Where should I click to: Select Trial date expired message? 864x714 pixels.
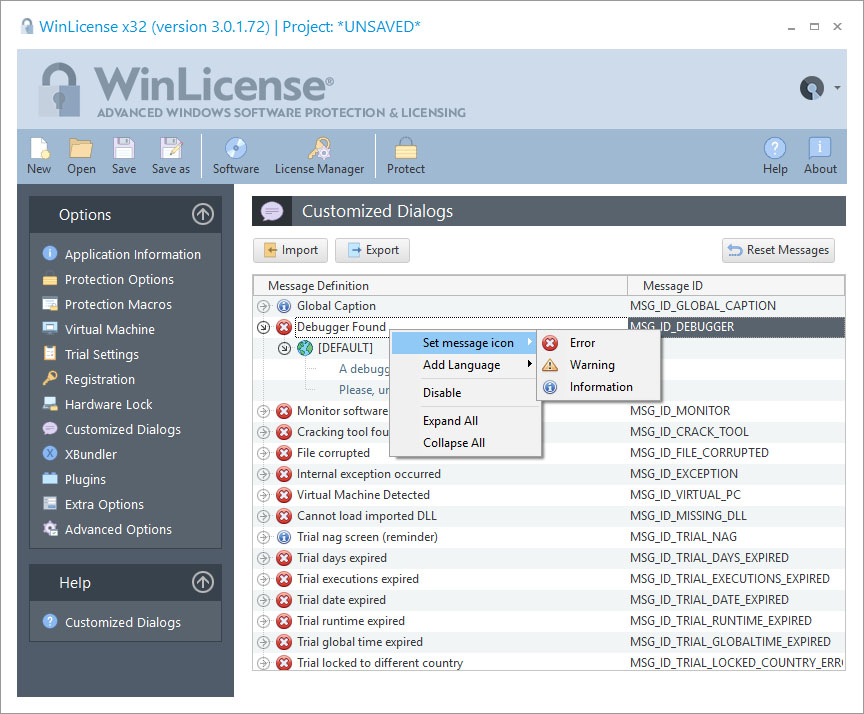coord(341,600)
